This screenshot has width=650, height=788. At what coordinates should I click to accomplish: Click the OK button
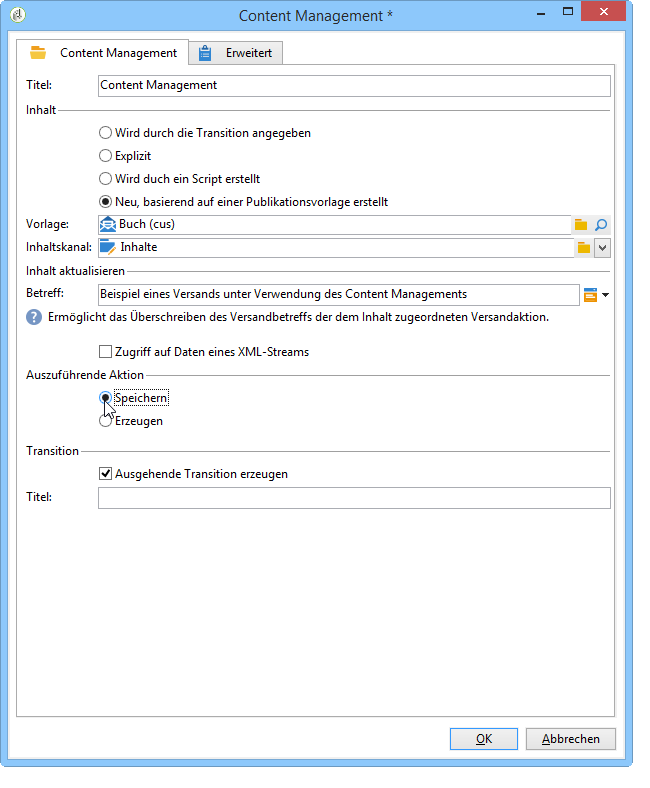pyautogui.click(x=484, y=739)
